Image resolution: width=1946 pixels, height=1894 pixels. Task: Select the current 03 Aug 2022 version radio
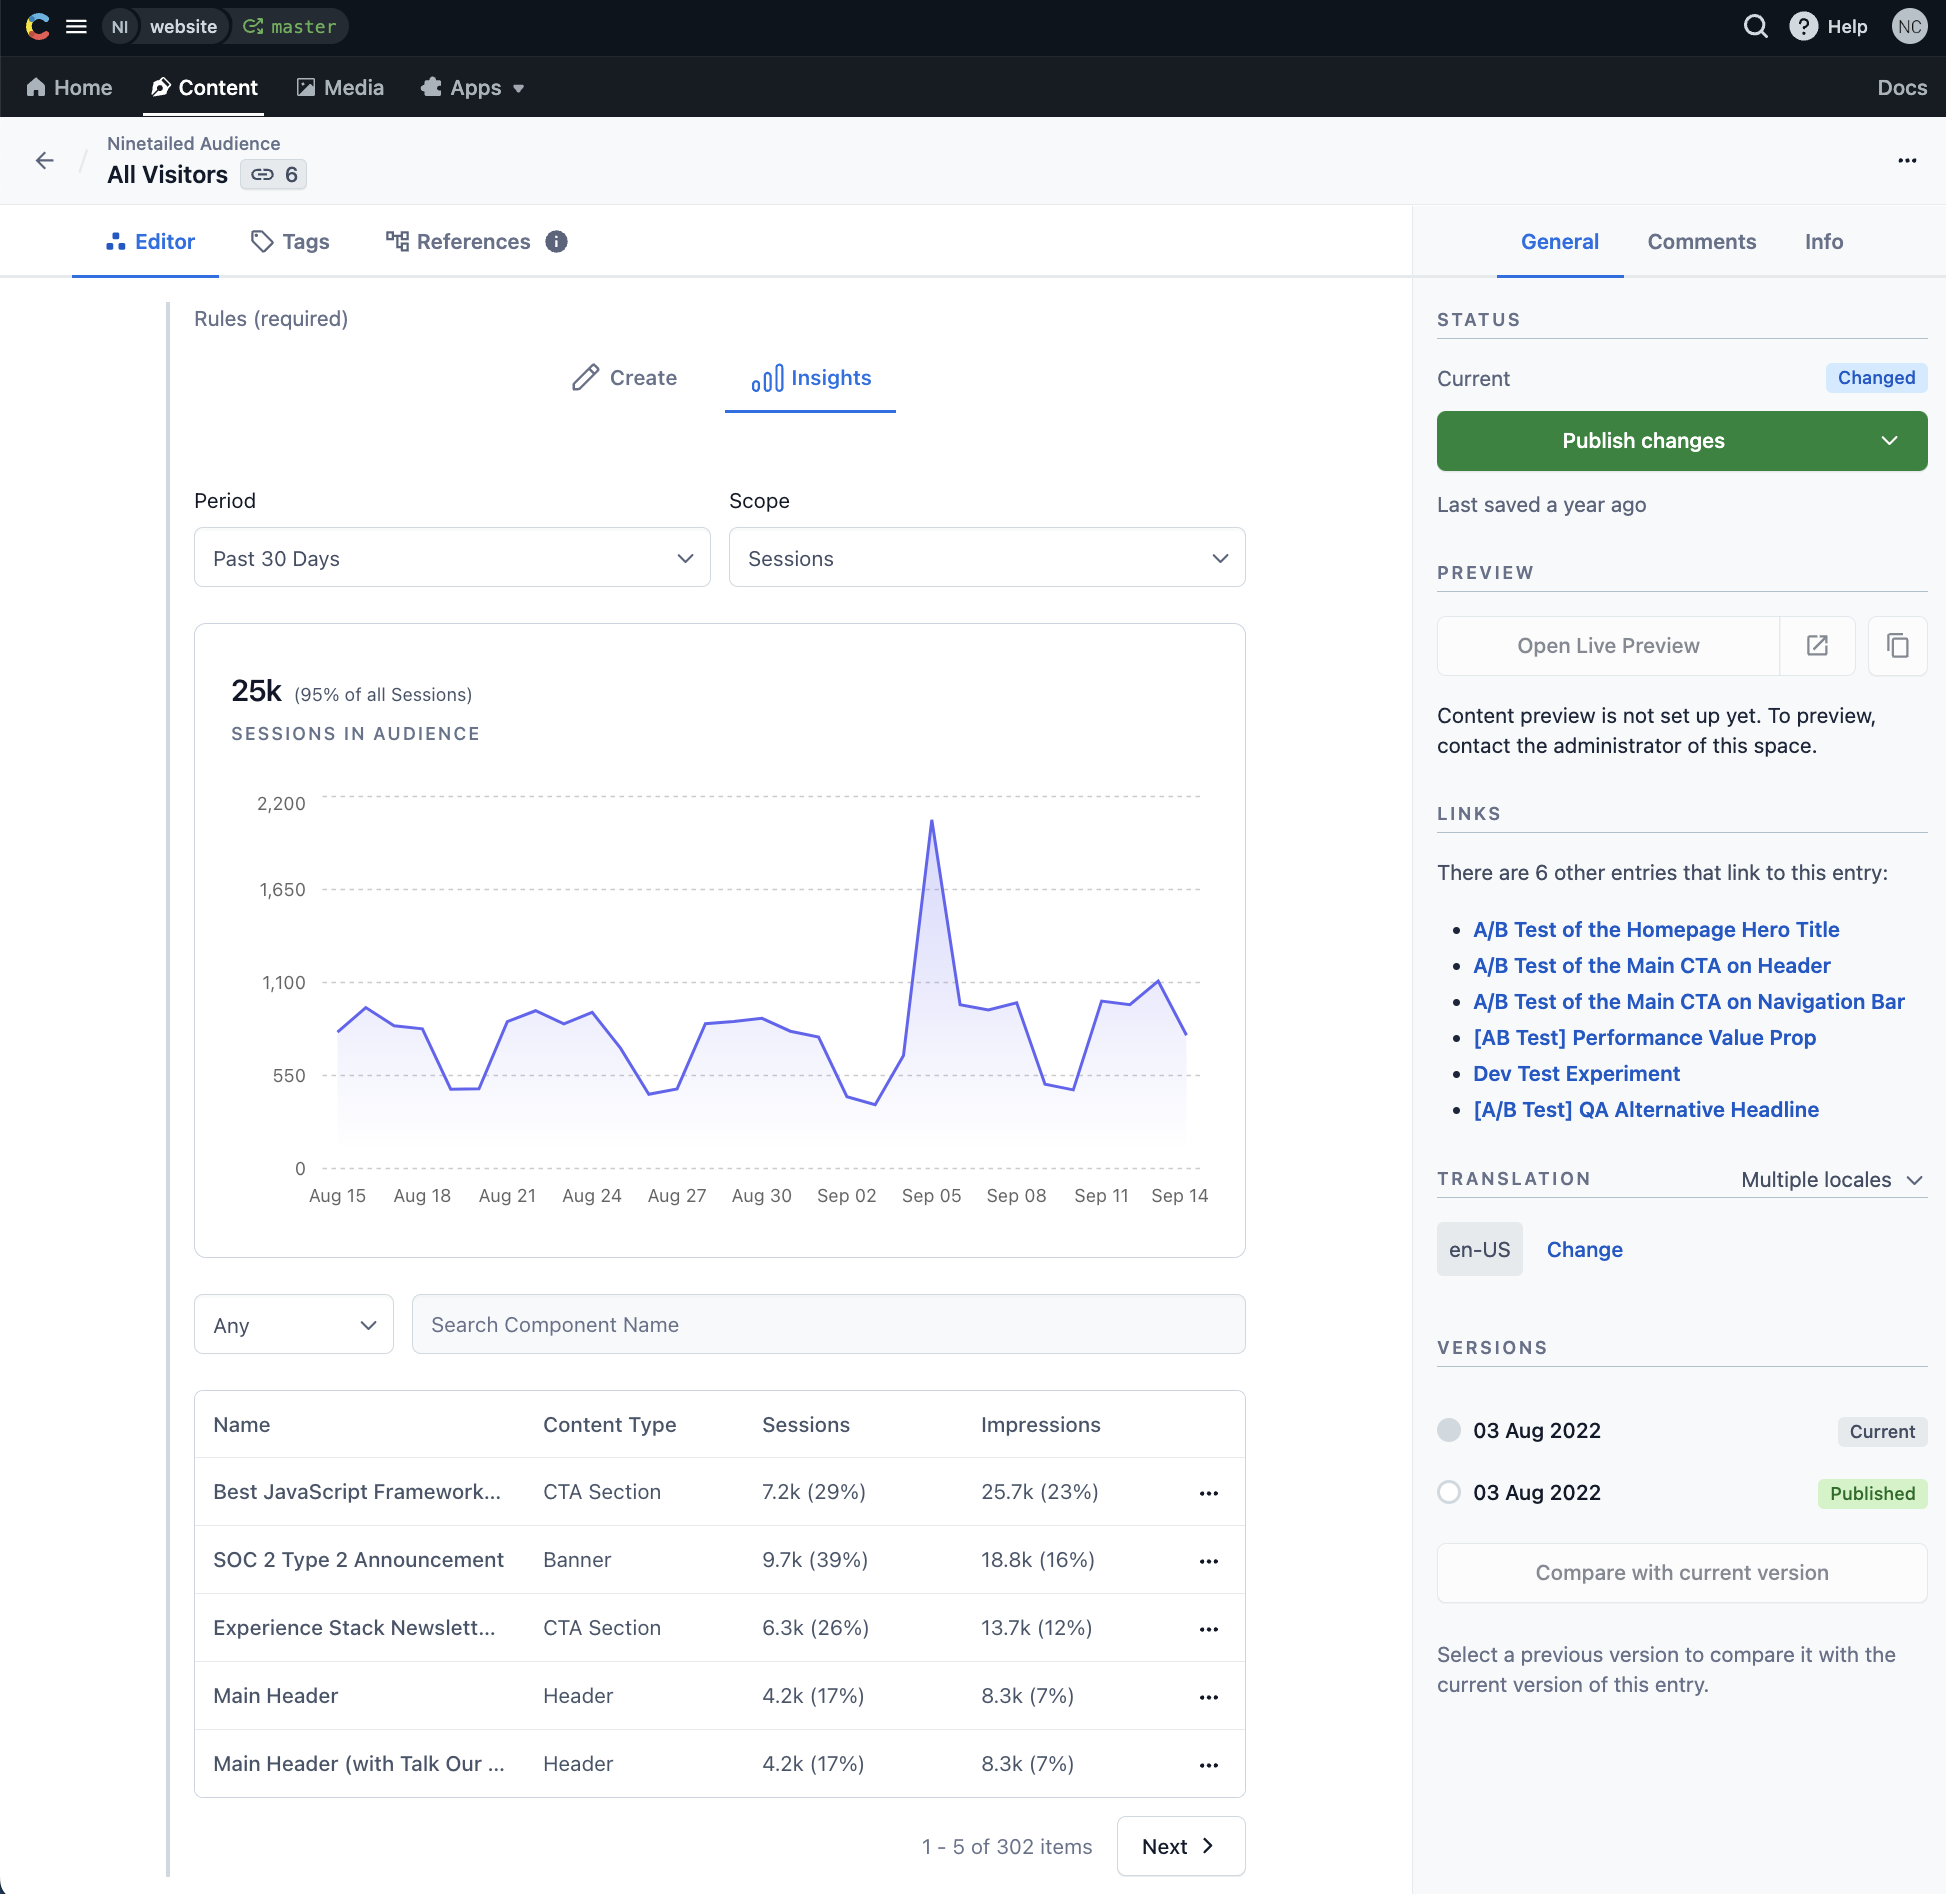(x=1449, y=1430)
